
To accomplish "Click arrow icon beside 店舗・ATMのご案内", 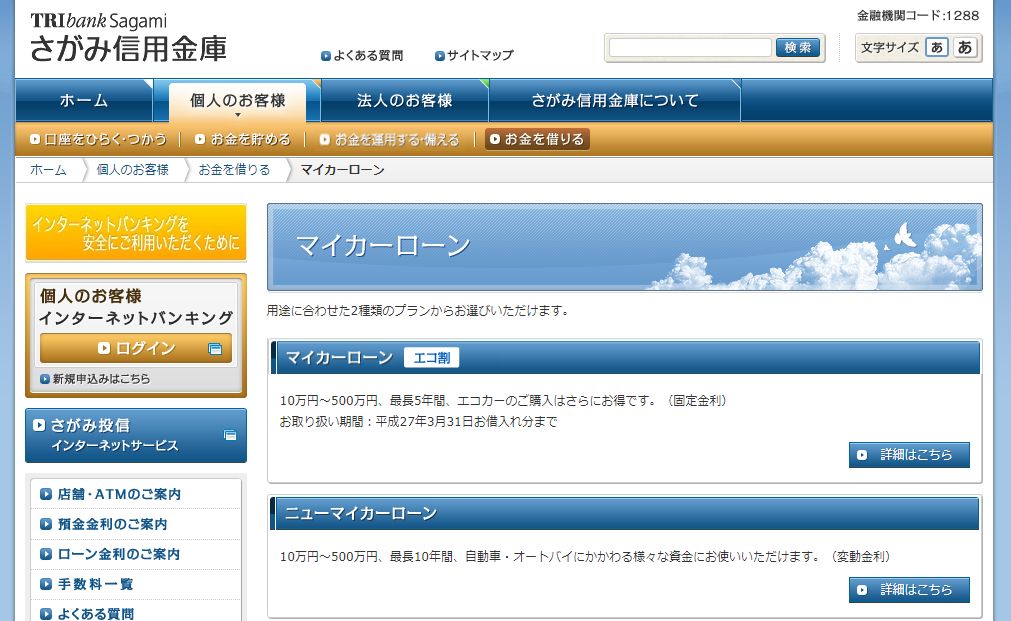I will (46, 495).
